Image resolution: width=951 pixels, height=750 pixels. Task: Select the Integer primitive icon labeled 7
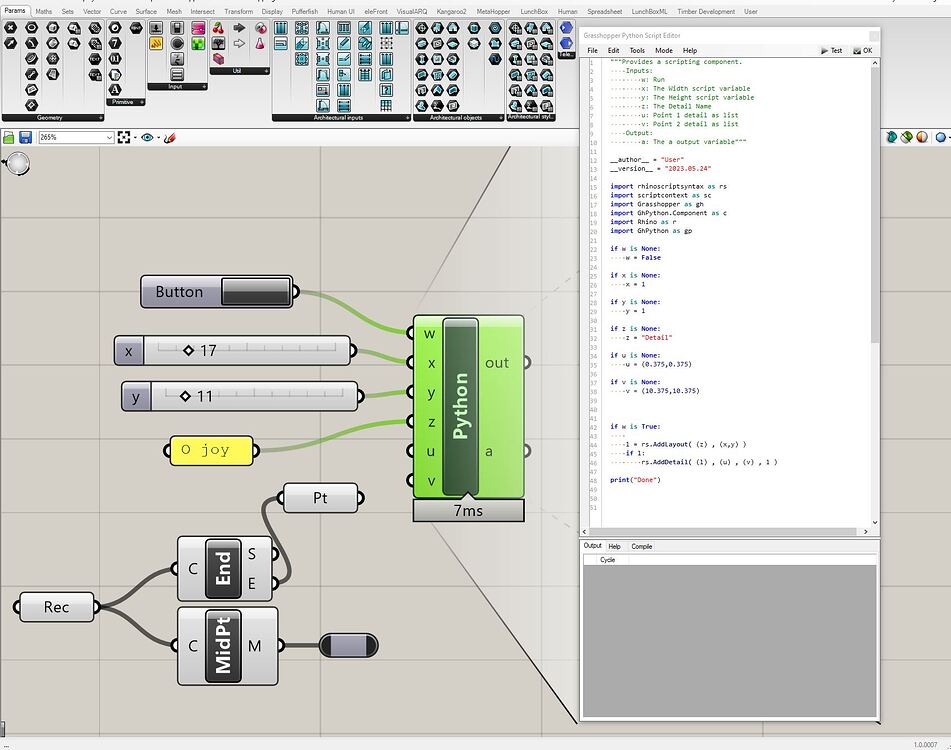(x=115, y=45)
